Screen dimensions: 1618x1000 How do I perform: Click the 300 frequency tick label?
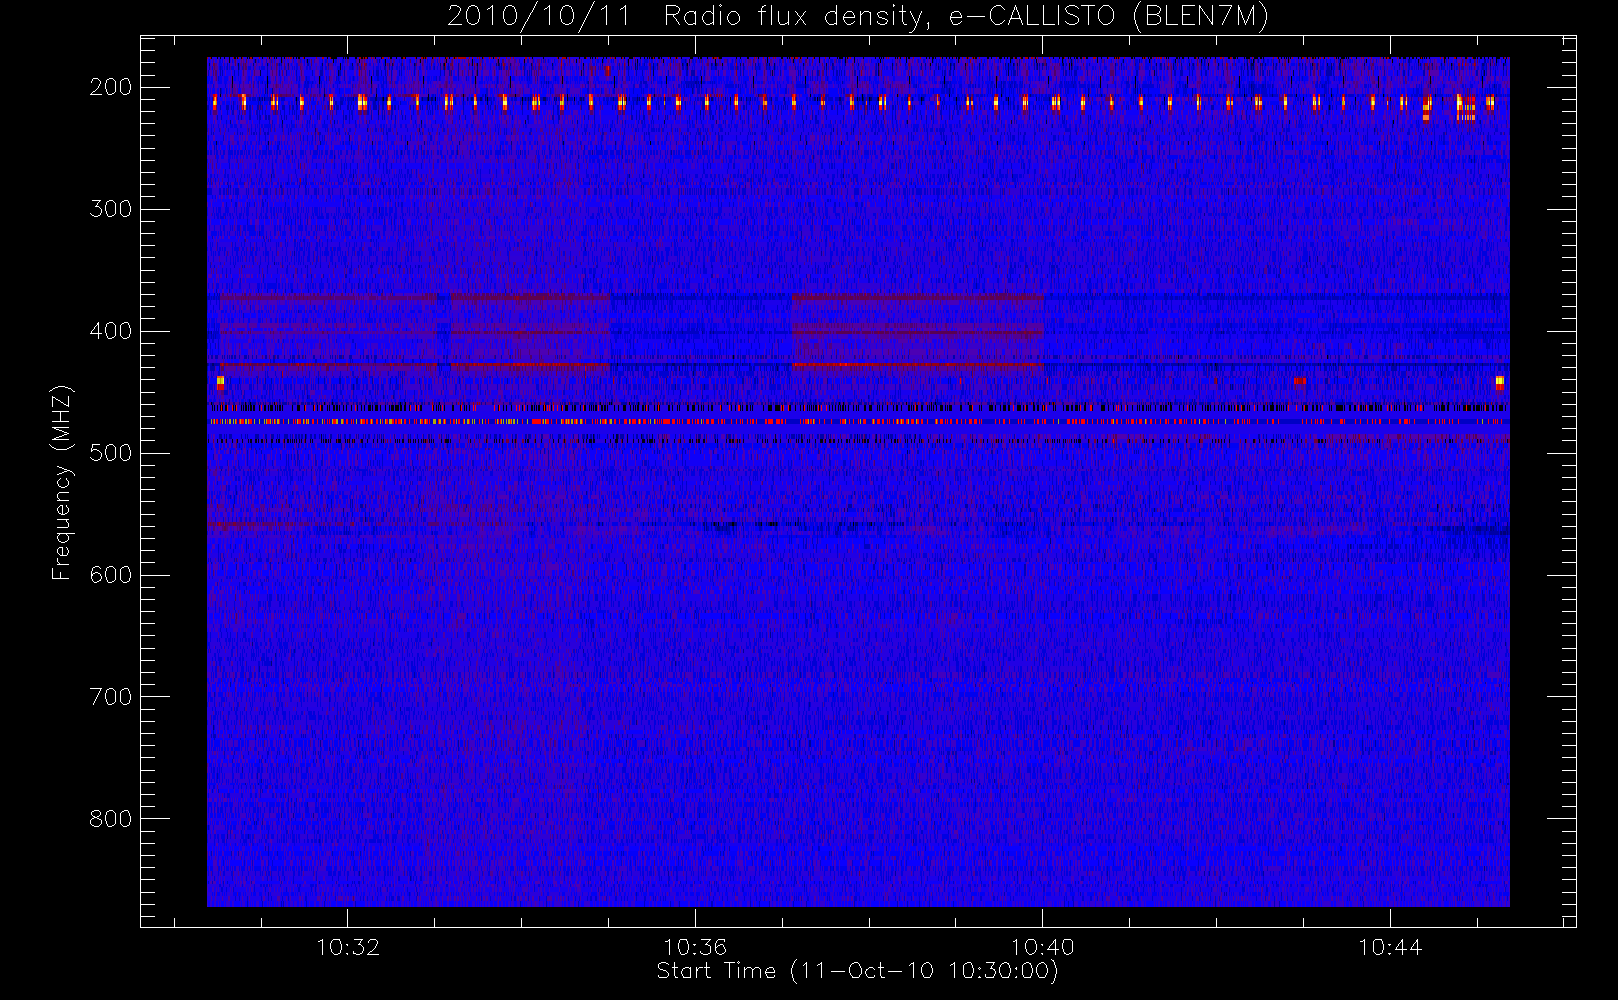(111, 209)
